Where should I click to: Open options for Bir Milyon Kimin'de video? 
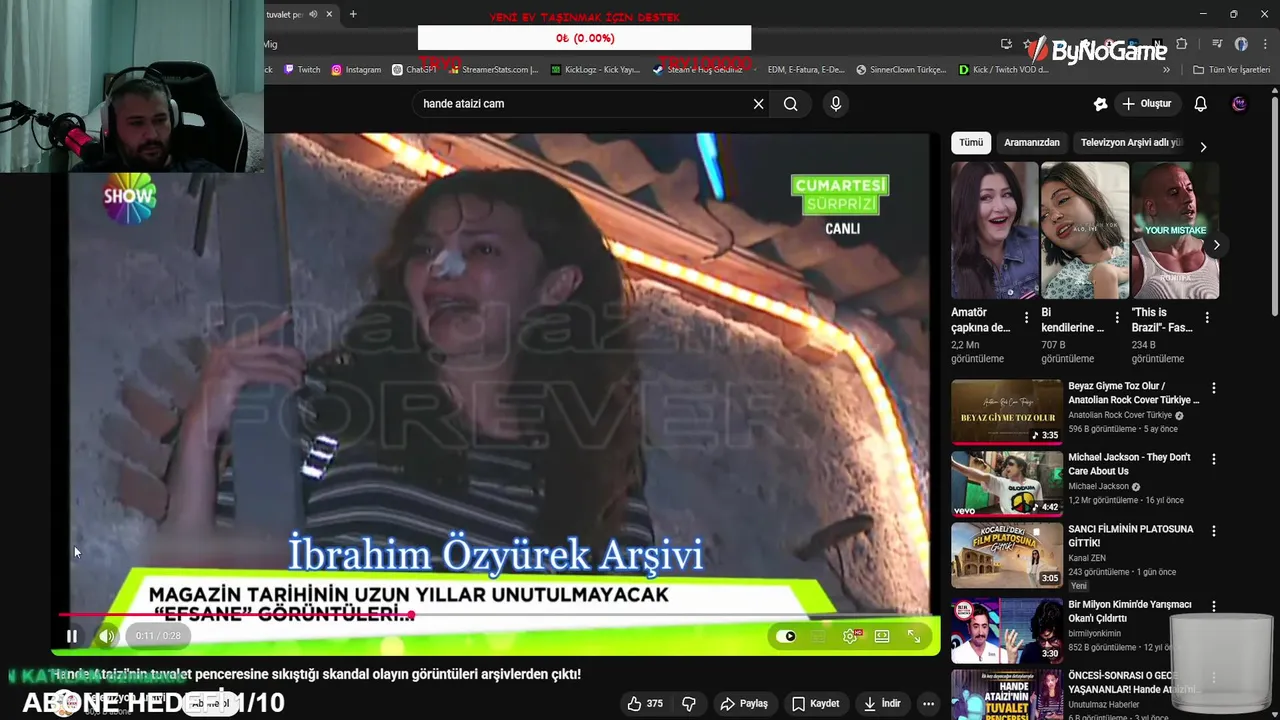1214,606
